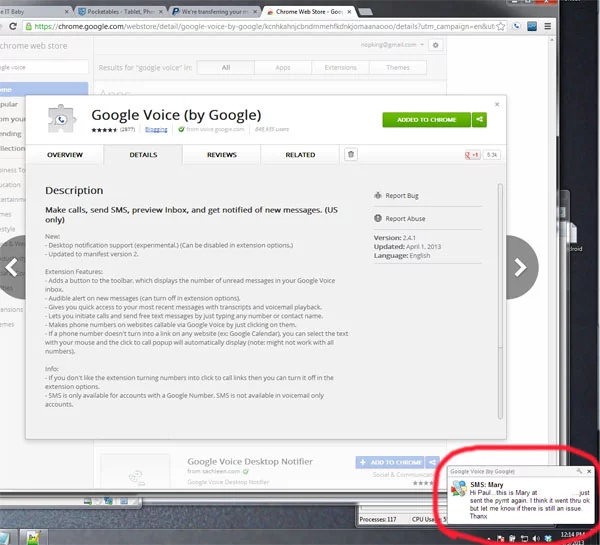600x545 pixels.
Task: Click the network tray icon
Action: [x=524, y=538]
